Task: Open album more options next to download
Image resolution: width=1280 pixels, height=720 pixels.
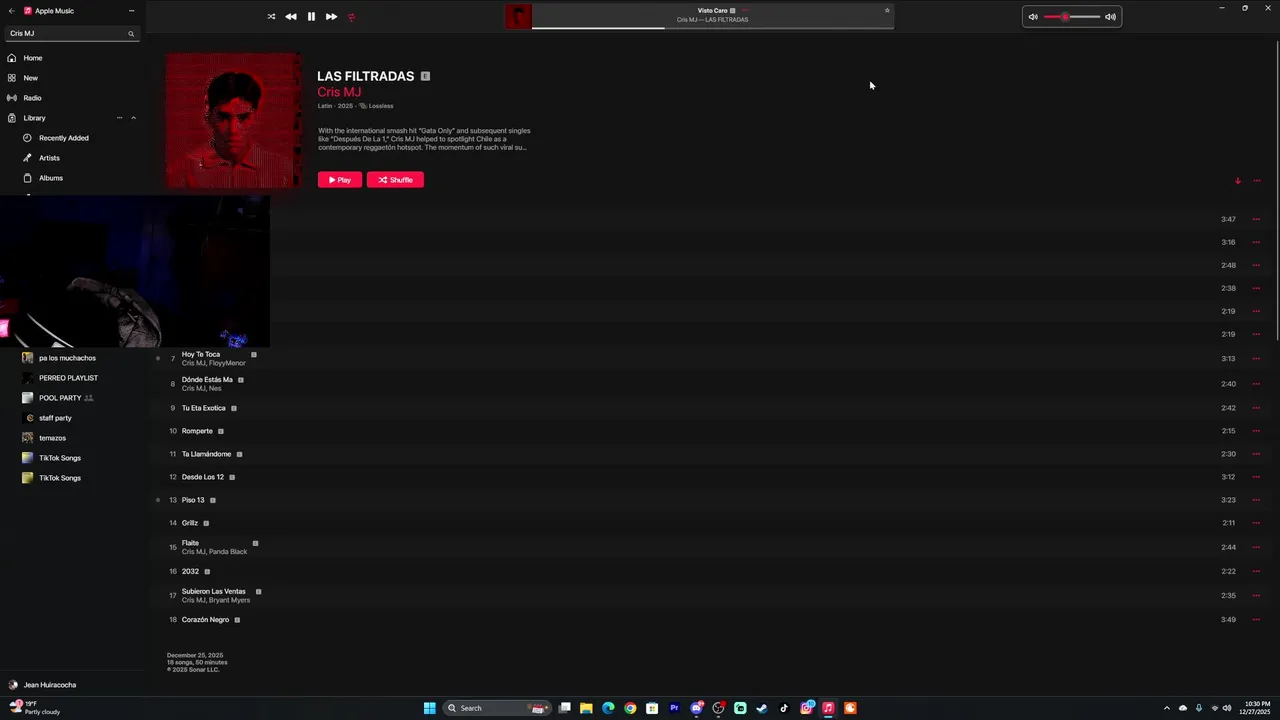Action: (x=1257, y=181)
